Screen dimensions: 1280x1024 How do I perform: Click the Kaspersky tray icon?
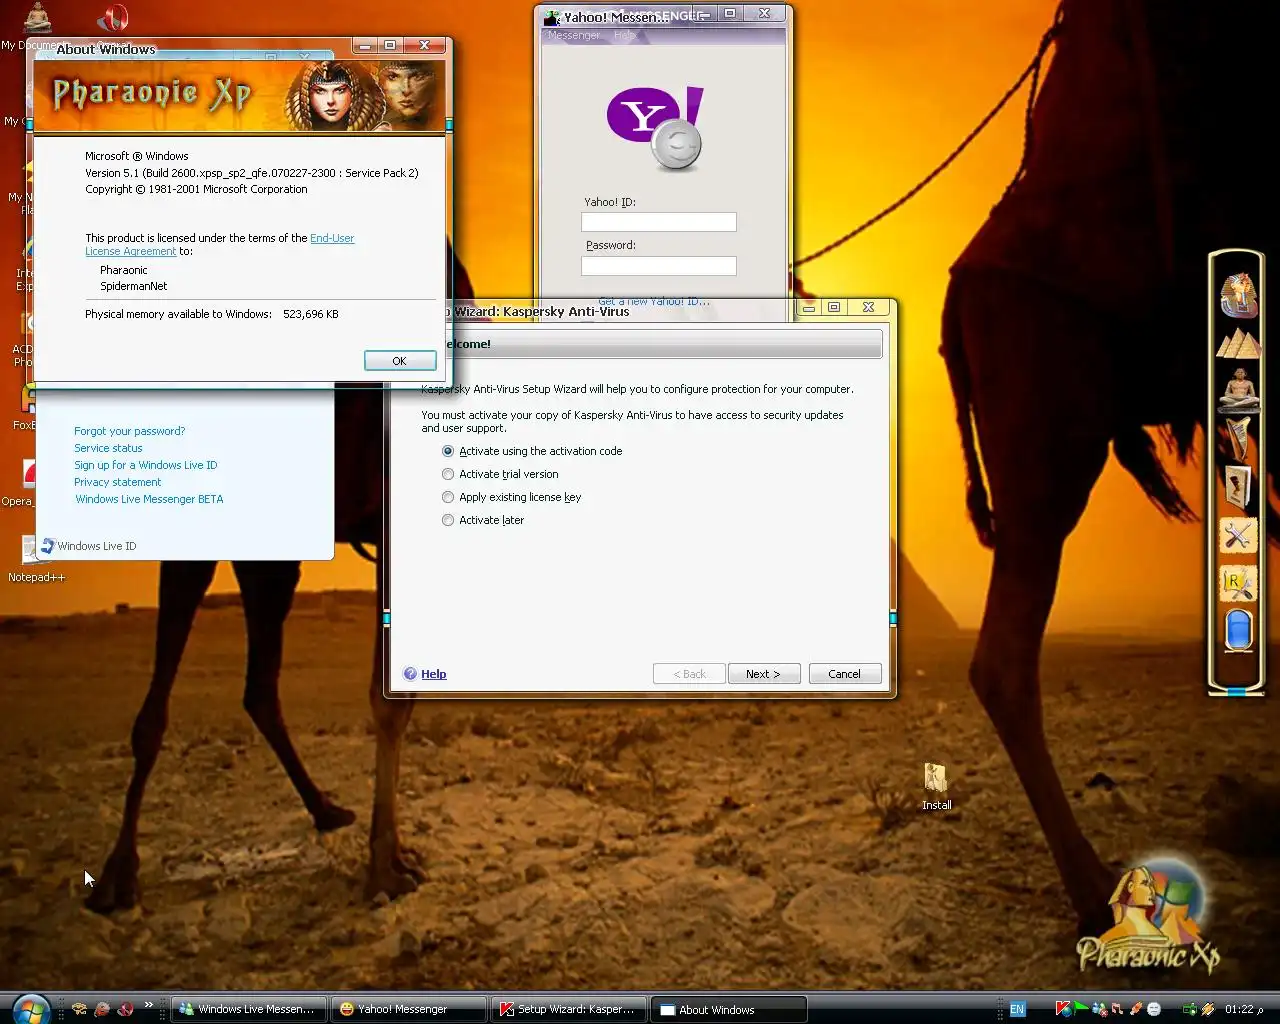tap(1063, 1009)
